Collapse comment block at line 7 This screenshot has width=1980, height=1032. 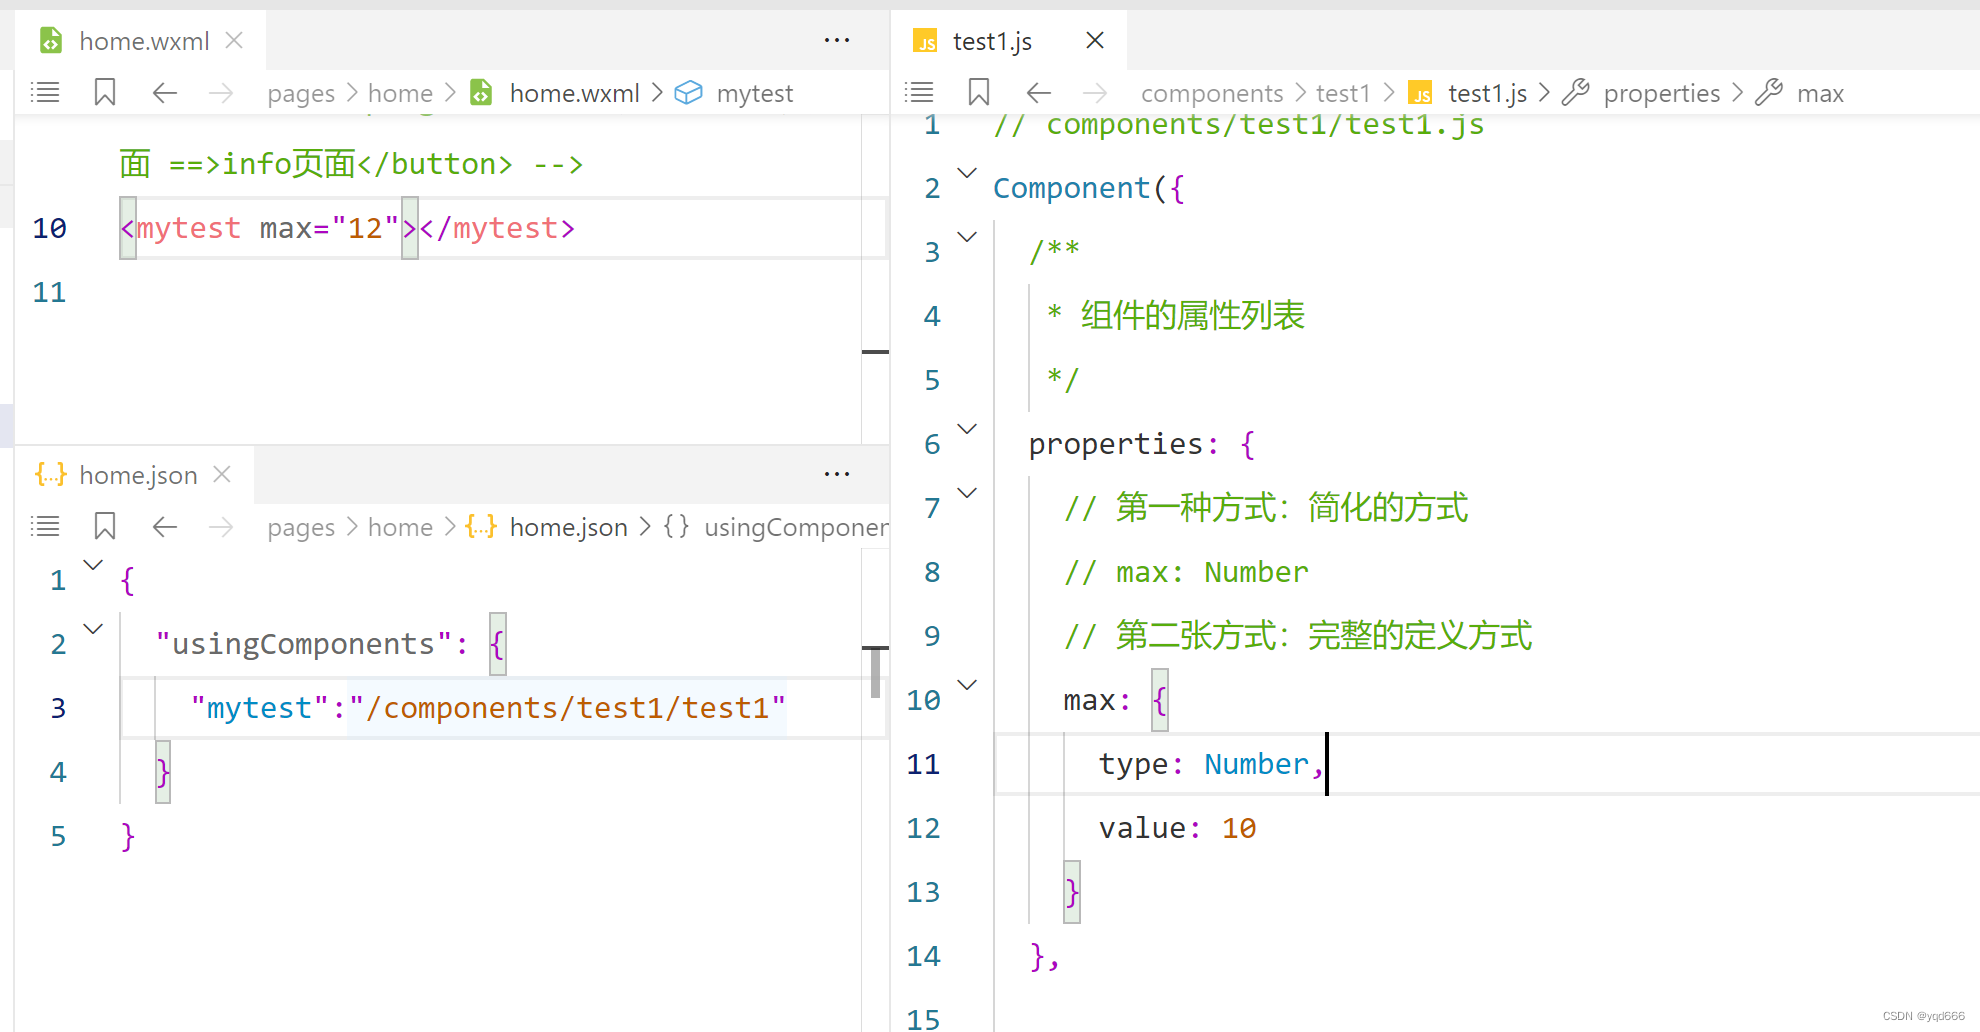tap(967, 493)
